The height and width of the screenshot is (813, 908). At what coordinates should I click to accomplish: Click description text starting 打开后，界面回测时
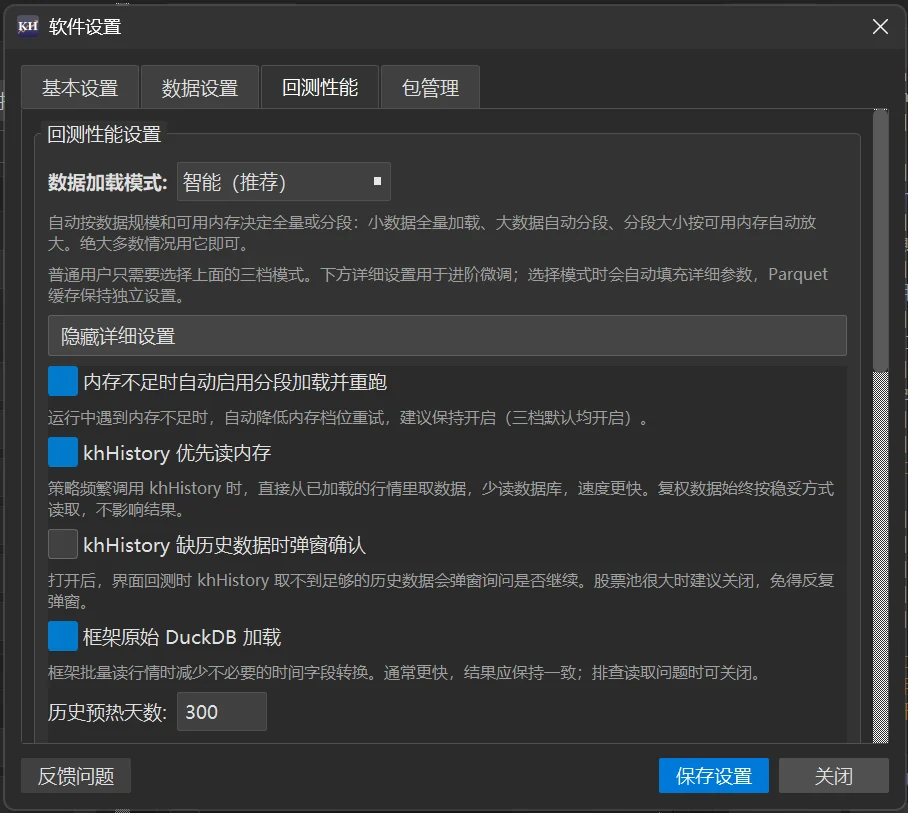click(x=441, y=591)
